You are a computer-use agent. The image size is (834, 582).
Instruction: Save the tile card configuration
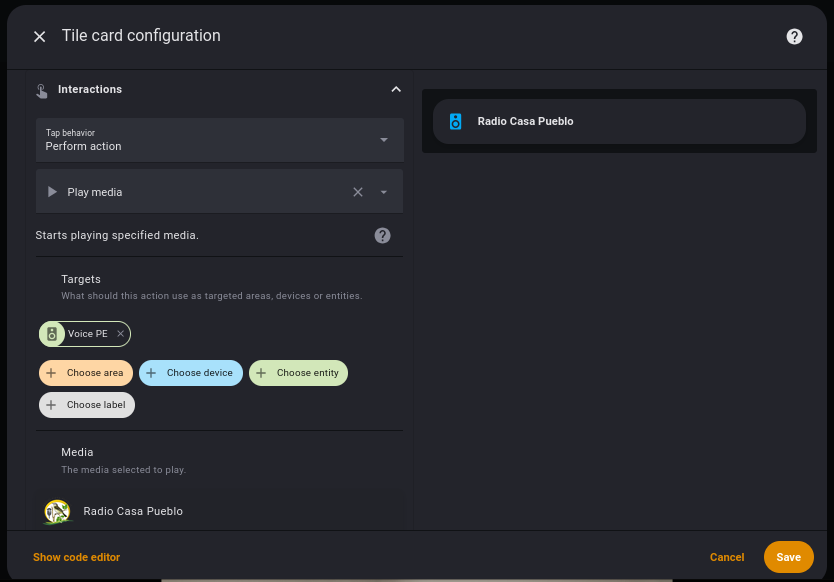(x=788, y=557)
